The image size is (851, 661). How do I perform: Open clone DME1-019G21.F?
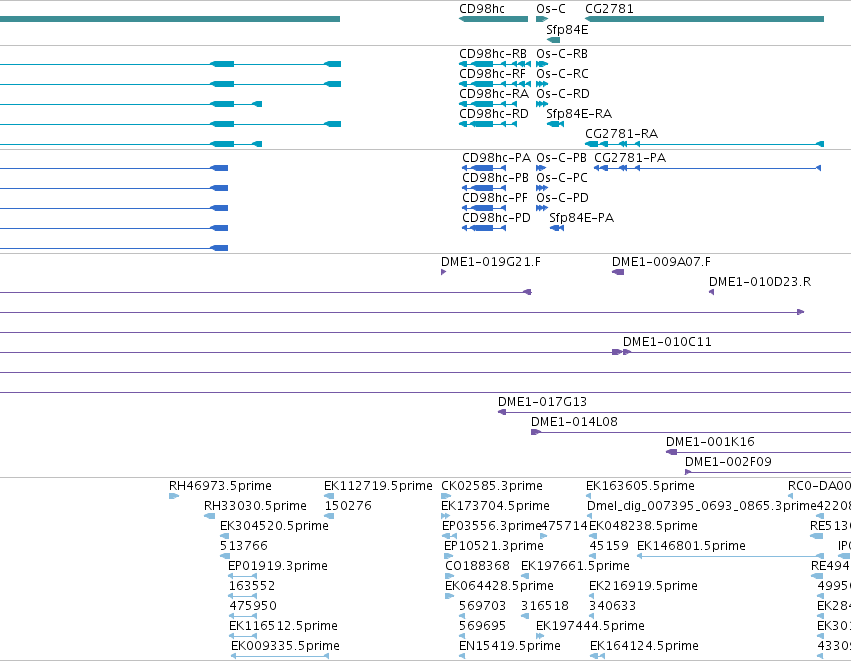coord(491,262)
